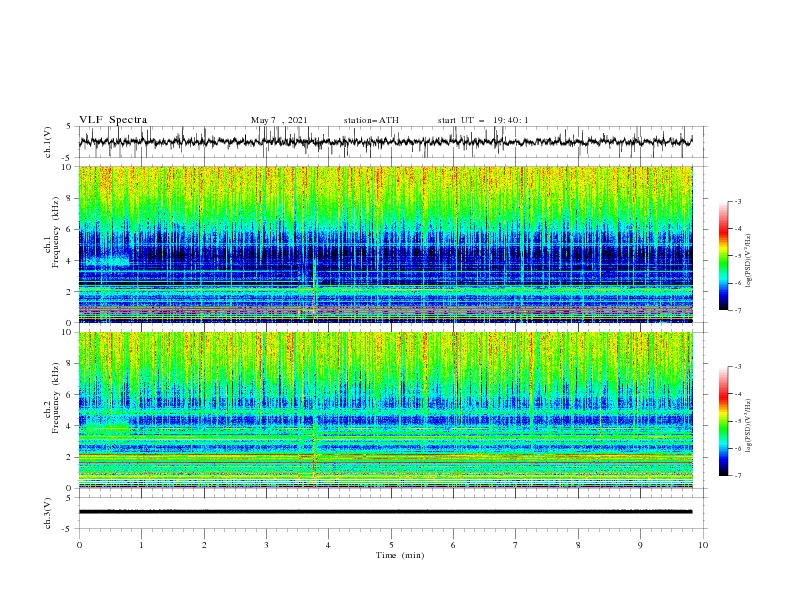Click the ch.1 voltage waveform trace
Image resolution: width=792 pixels, height=612 pixels.
385,142
